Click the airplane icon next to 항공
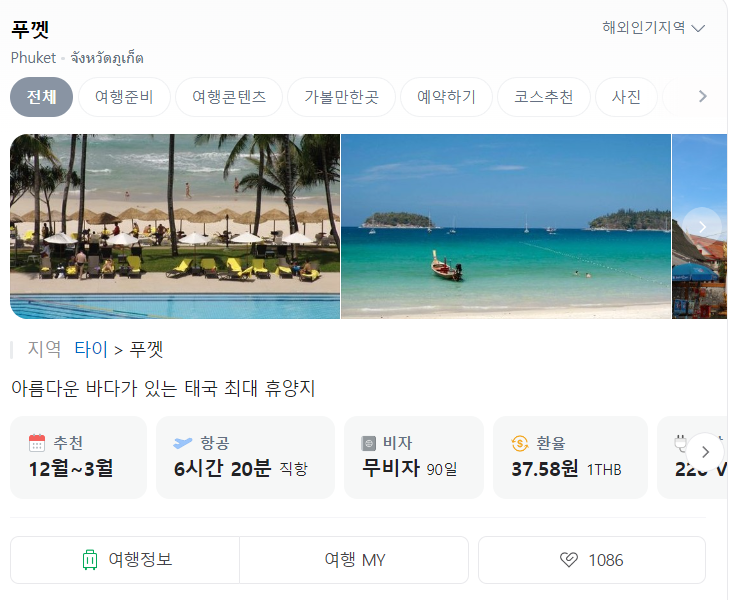The height and width of the screenshot is (600, 731). pos(182,443)
